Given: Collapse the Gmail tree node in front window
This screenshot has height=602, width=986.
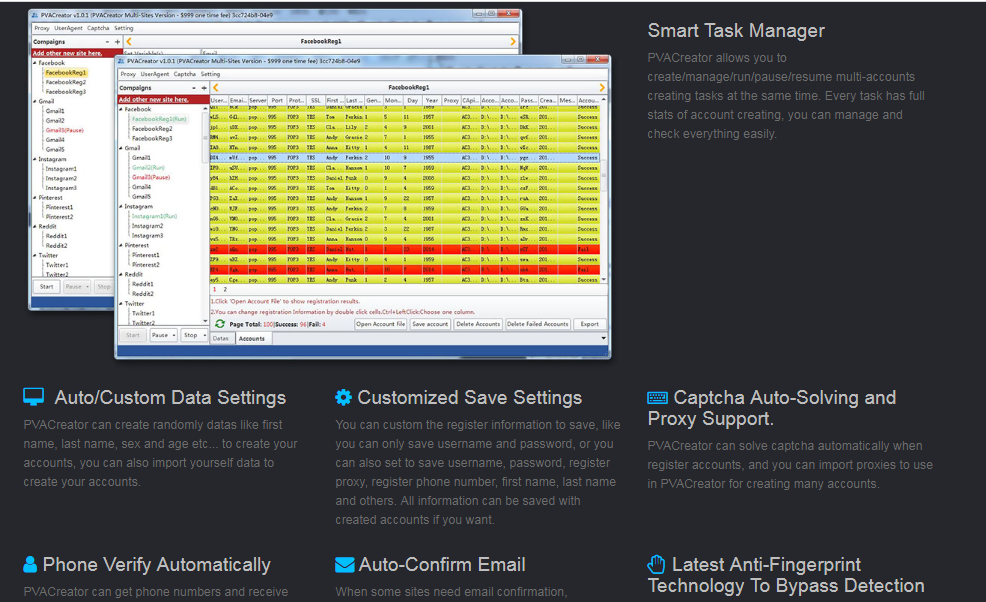Looking at the screenshot, I should coord(122,148).
